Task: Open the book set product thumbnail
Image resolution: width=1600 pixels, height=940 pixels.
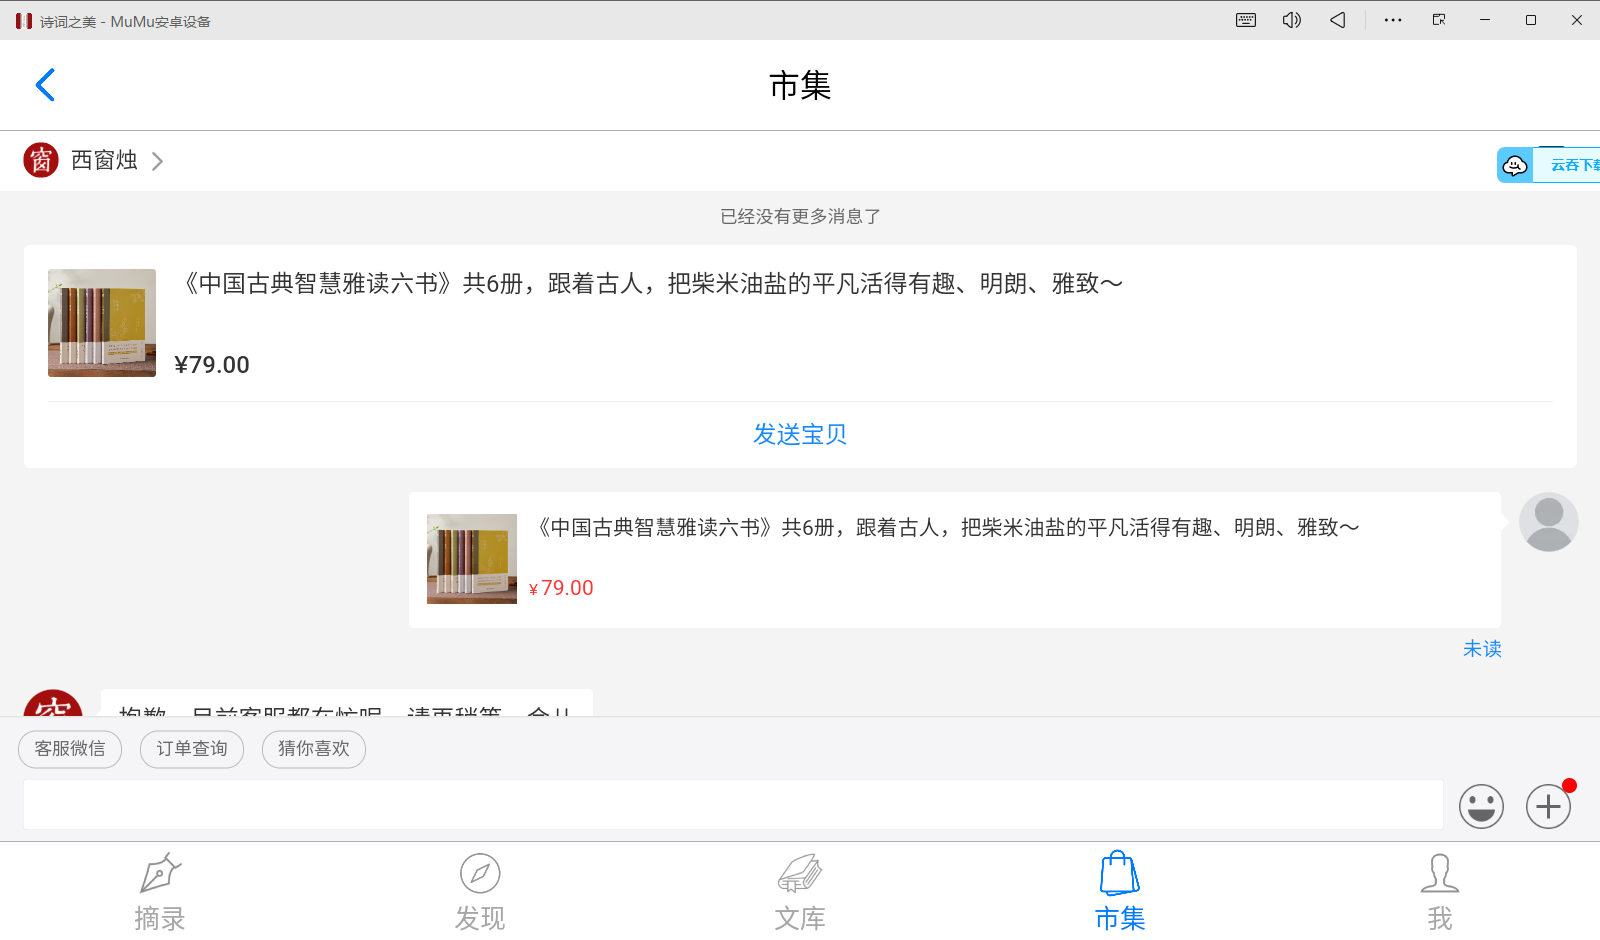Action: [x=101, y=323]
